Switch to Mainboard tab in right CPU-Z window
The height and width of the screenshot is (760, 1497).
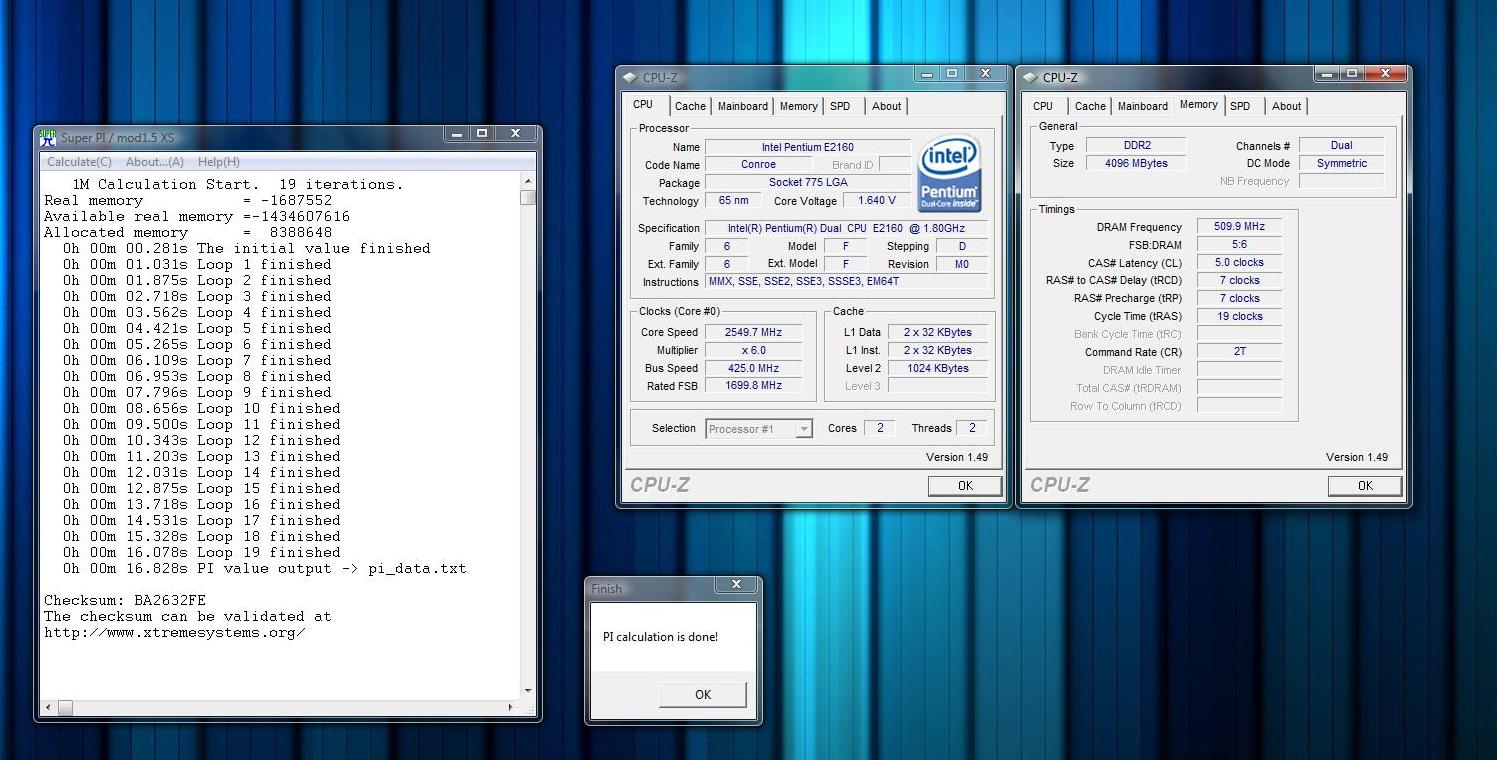[1143, 106]
